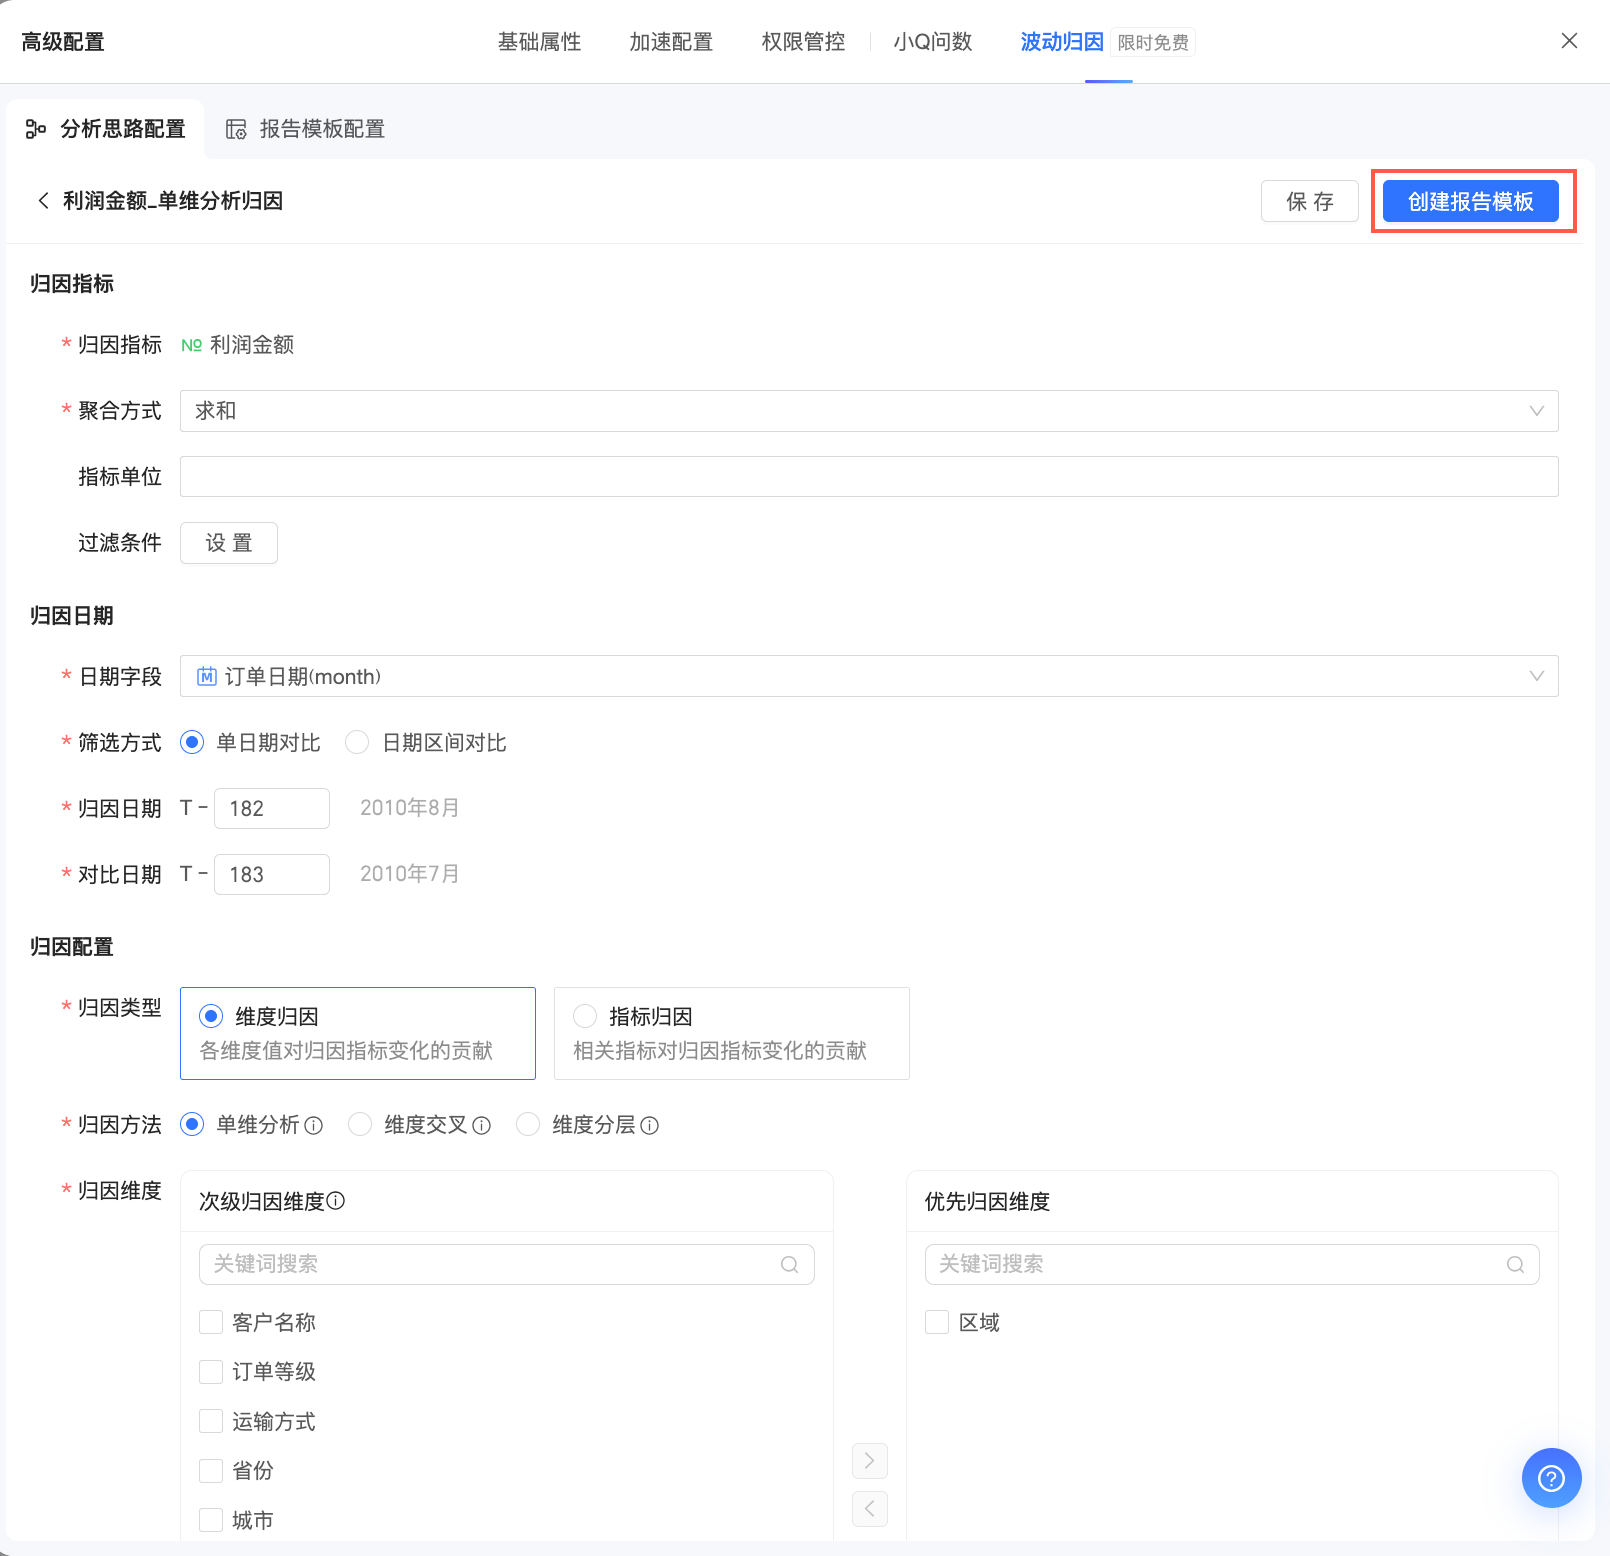Open the 日期字段 dropdown 订单日期(month)

(x=869, y=677)
